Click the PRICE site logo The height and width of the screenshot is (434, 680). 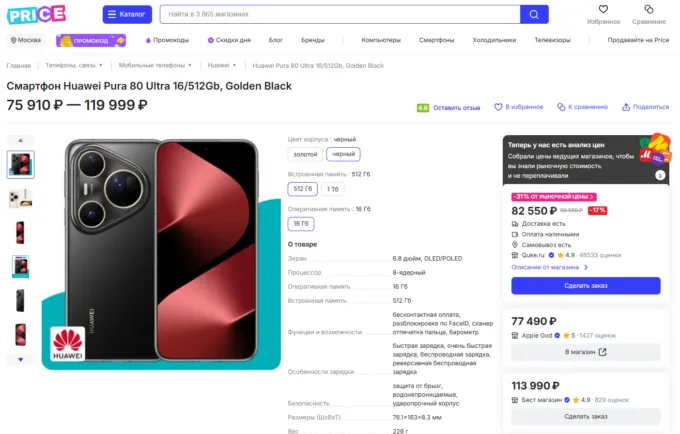(36, 14)
